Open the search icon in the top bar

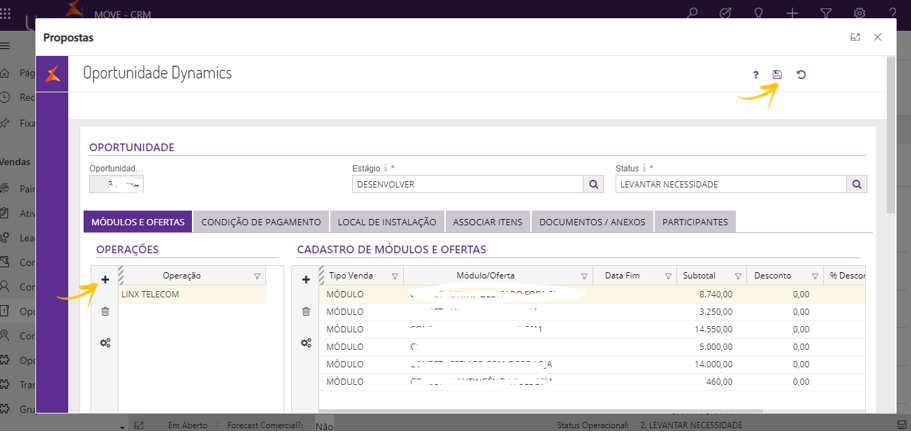pos(693,12)
